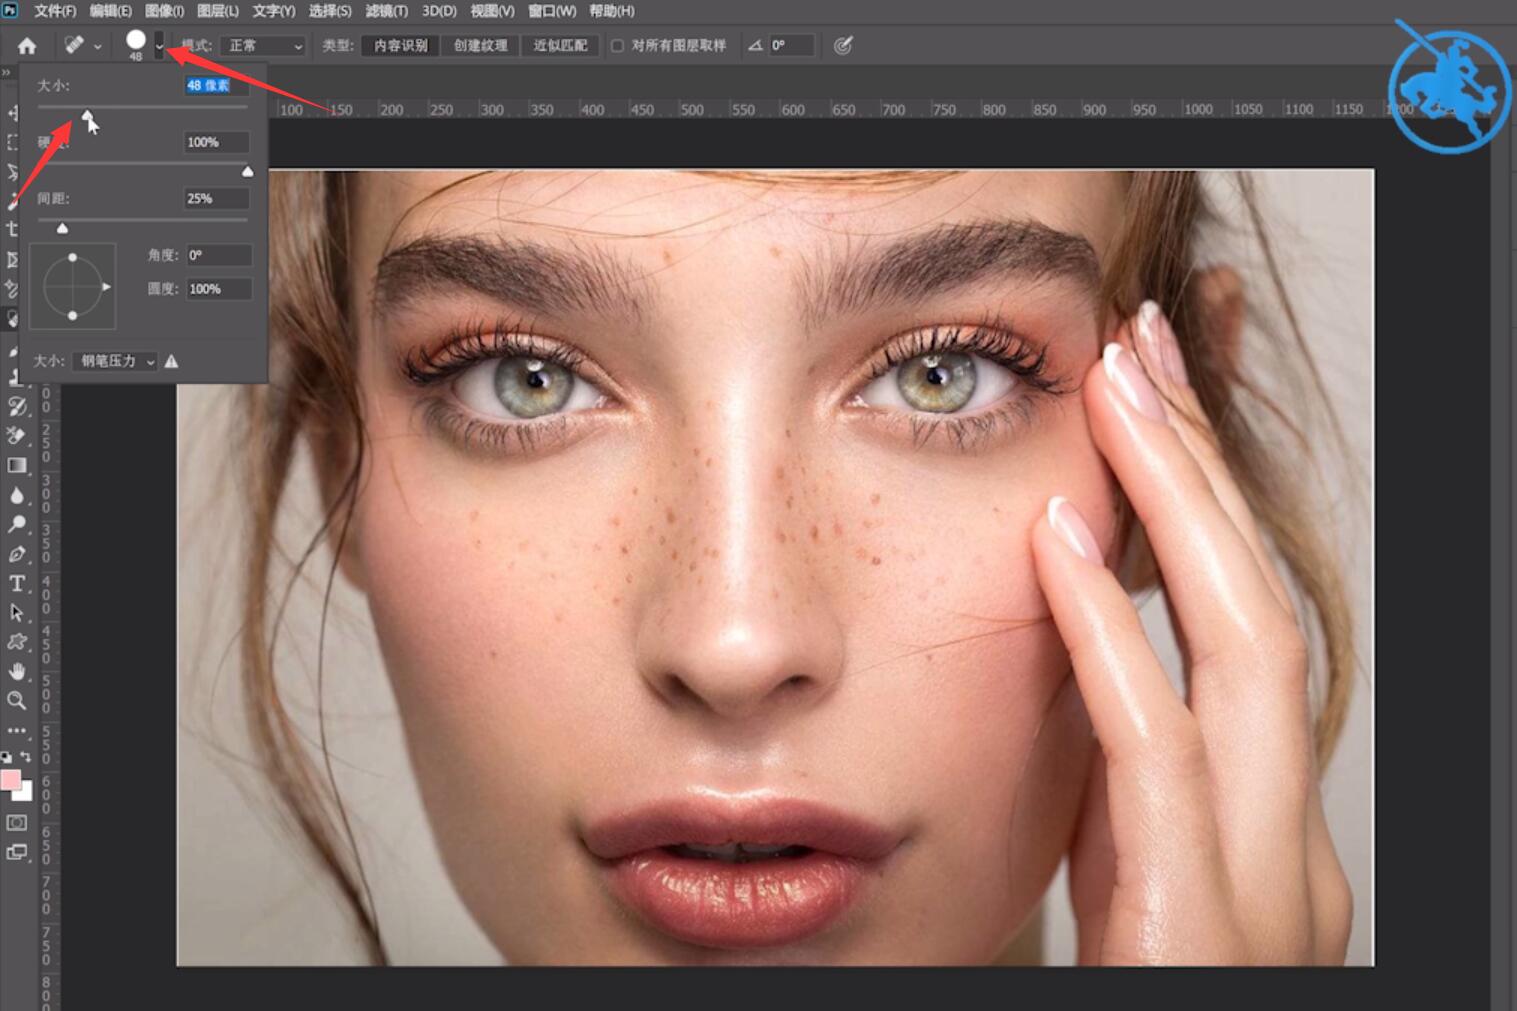Swap foreground and background colors
The image size is (1517, 1011).
click(x=26, y=757)
